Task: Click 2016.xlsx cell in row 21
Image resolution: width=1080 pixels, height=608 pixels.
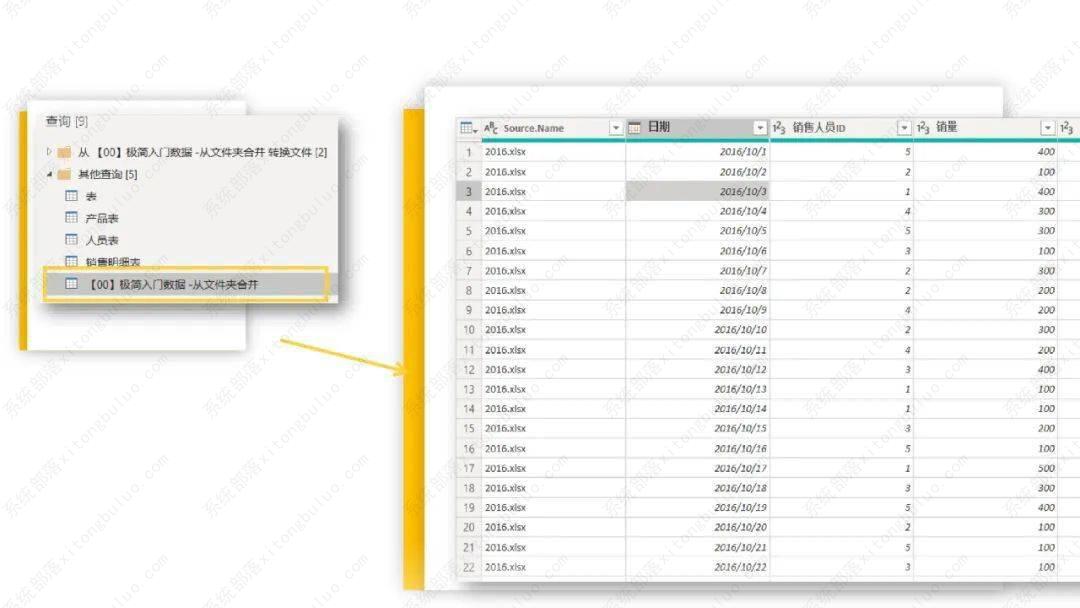Action: click(x=553, y=547)
